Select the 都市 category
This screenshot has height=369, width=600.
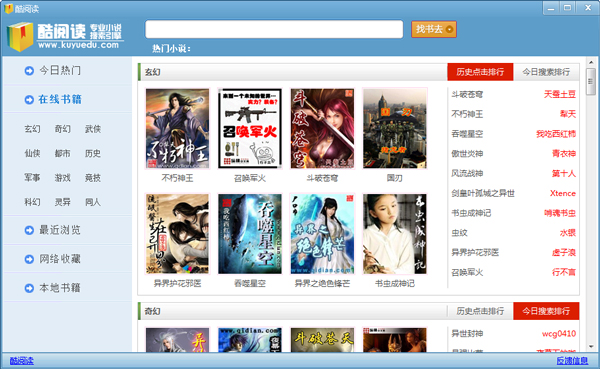(62, 153)
